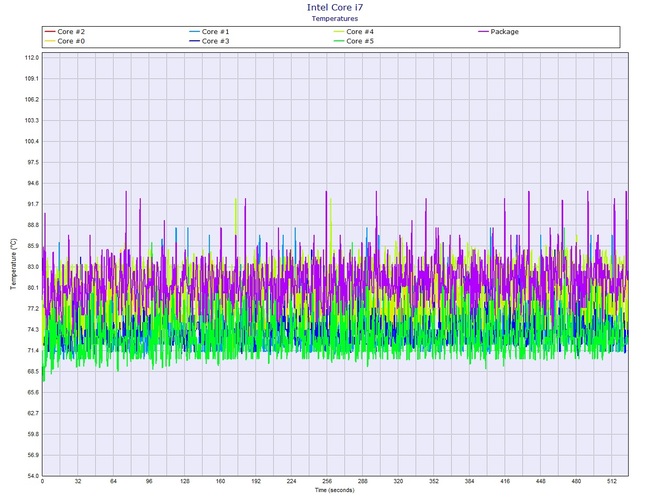Click the Core #2 legend entry

65,32
